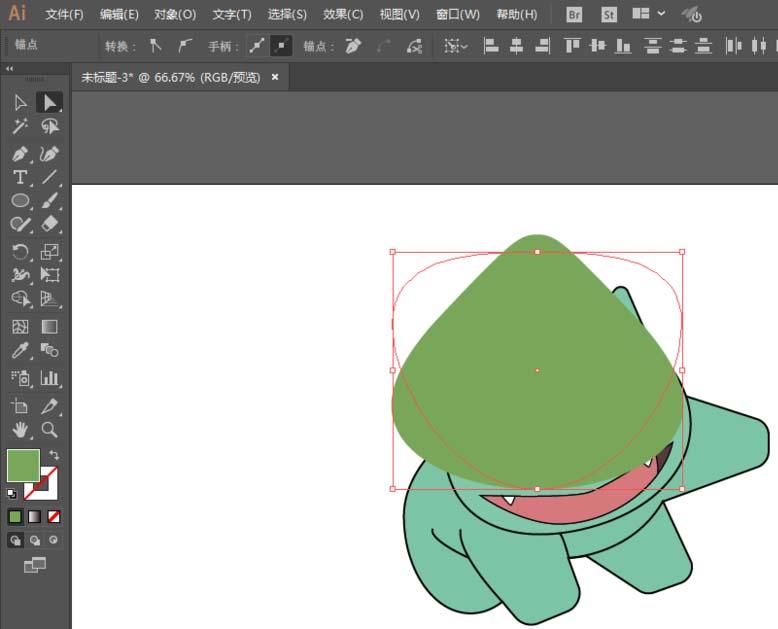Enable Draw Behind mode
This screenshot has height=629, width=778.
[x=35, y=540]
